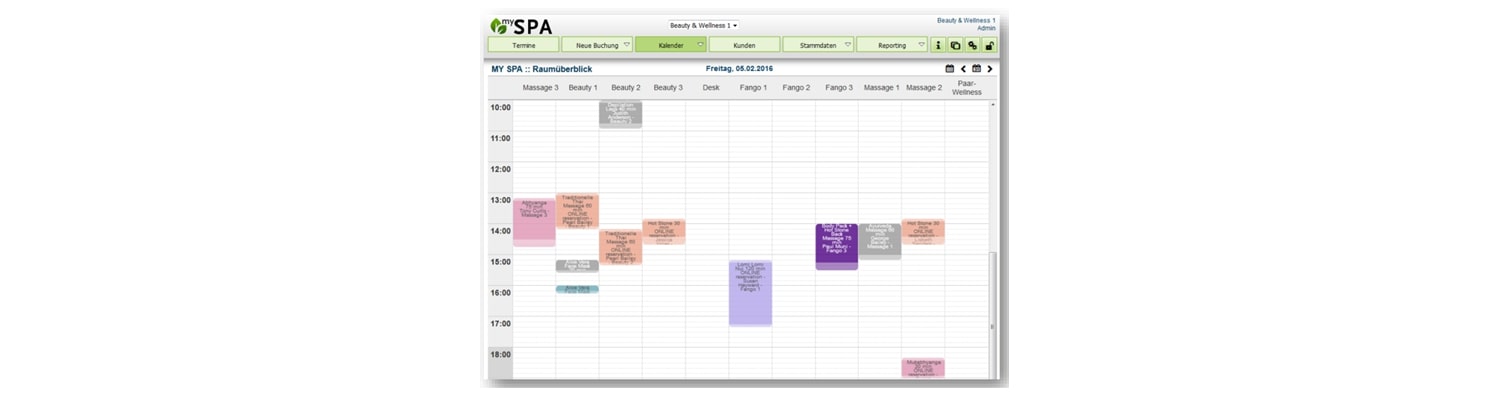1500x400 pixels.
Task: Open the teal 16:00 block in Beauty 1
Action: 577,289
